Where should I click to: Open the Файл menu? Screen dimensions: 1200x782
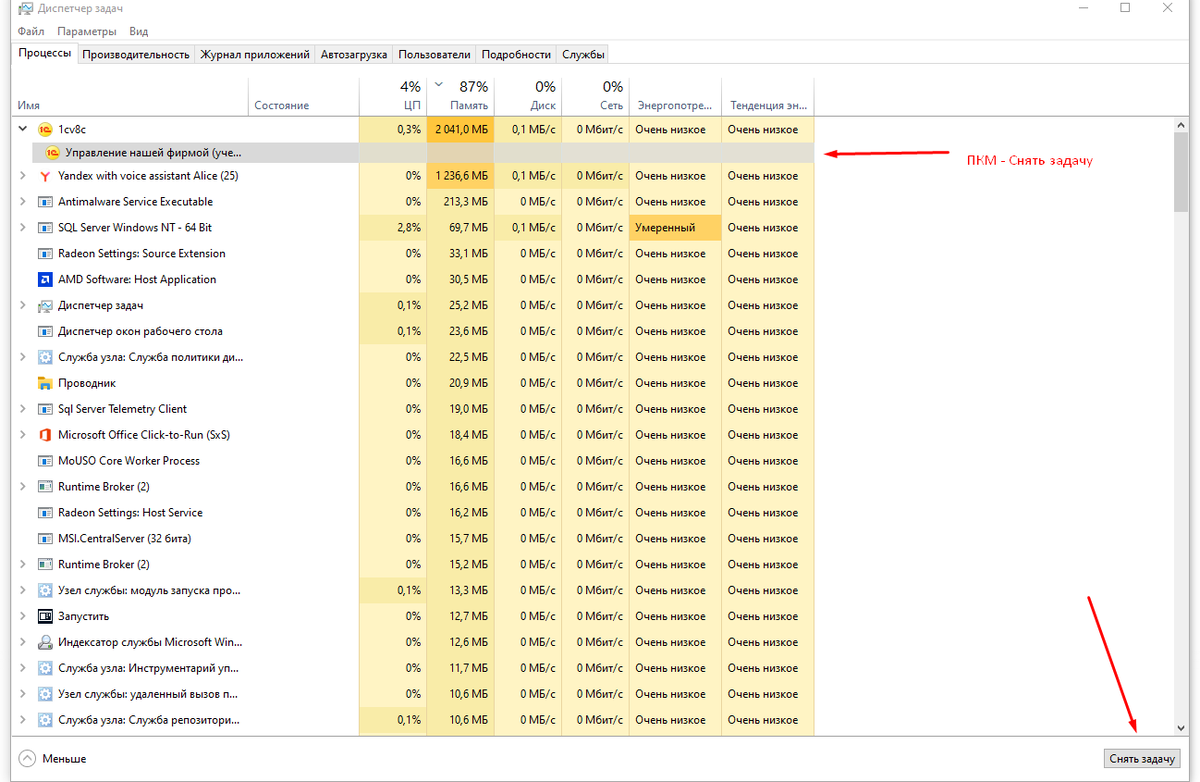coord(31,31)
